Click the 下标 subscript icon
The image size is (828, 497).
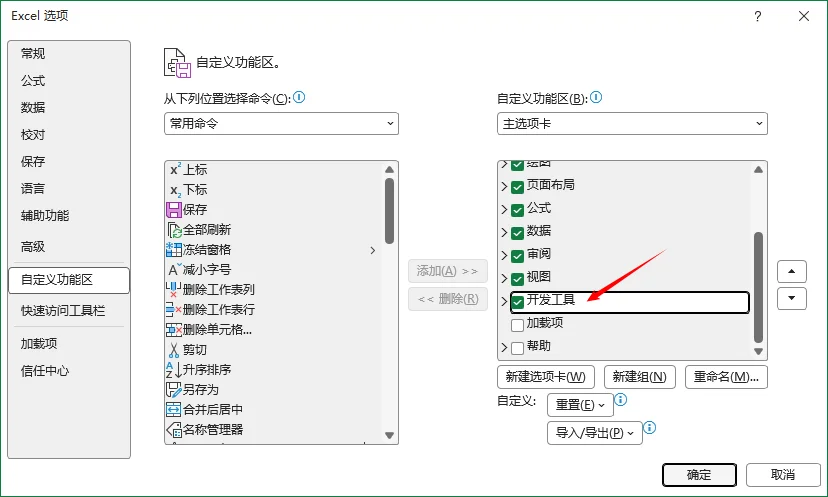(175, 190)
